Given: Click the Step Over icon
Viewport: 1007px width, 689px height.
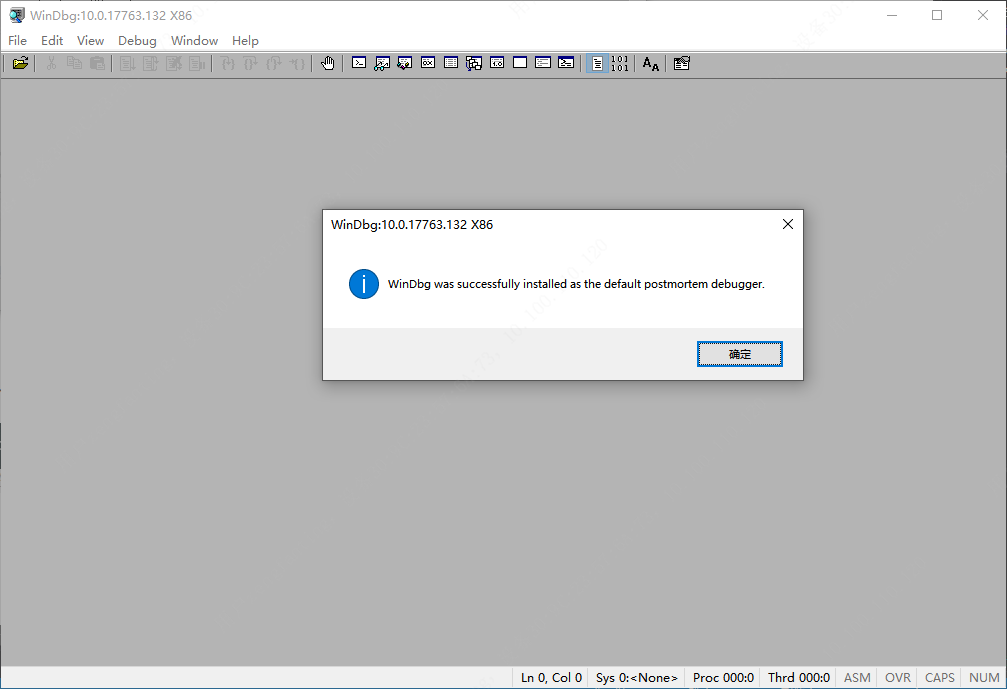Looking at the screenshot, I should coord(250,63).
